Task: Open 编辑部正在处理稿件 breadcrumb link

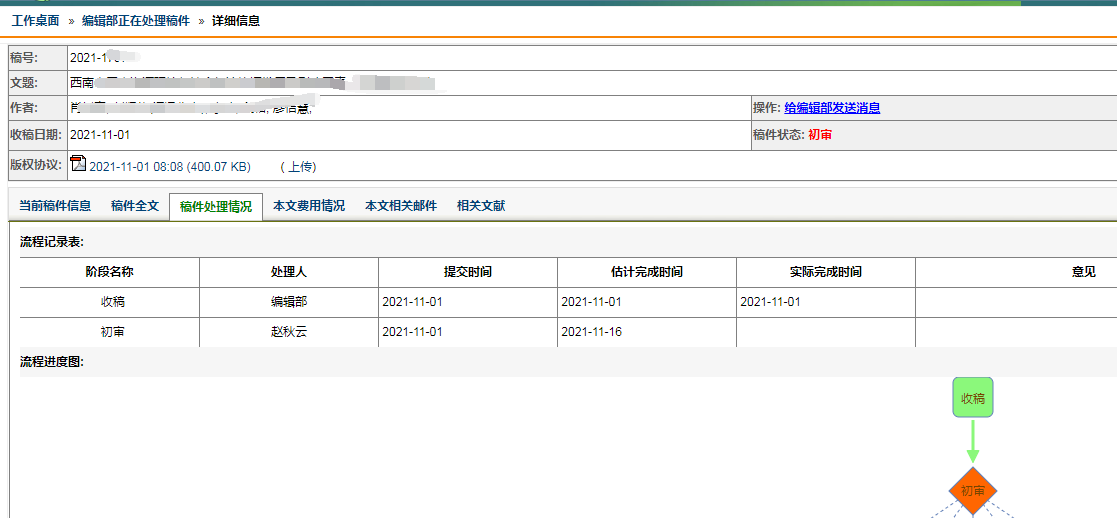Action: click(x=136, y=21)
